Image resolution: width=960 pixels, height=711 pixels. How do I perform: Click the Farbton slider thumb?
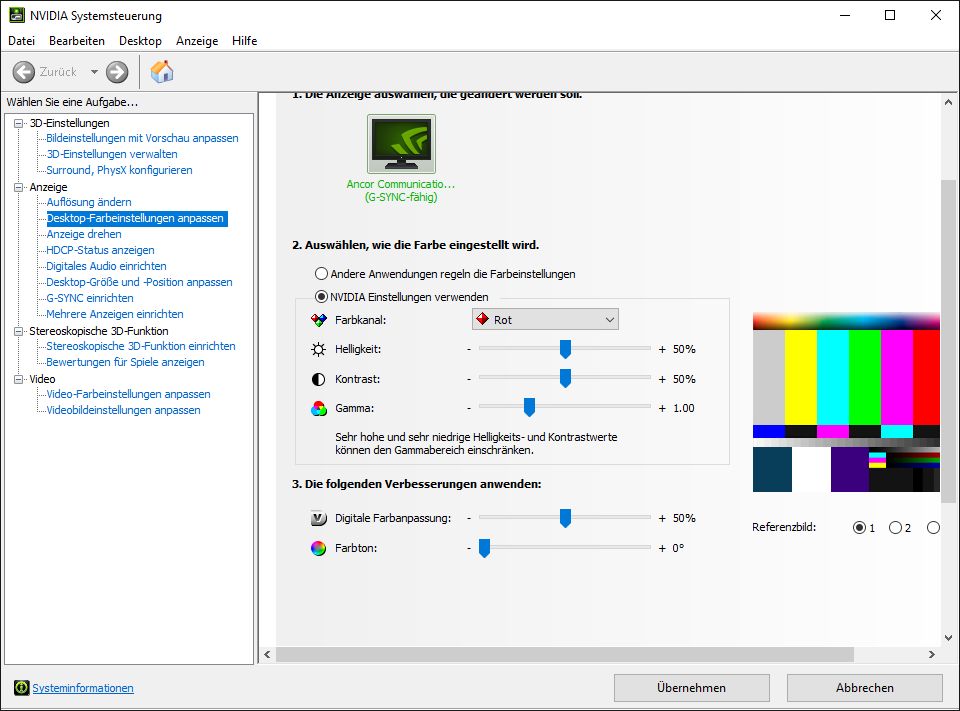point(484,548)
